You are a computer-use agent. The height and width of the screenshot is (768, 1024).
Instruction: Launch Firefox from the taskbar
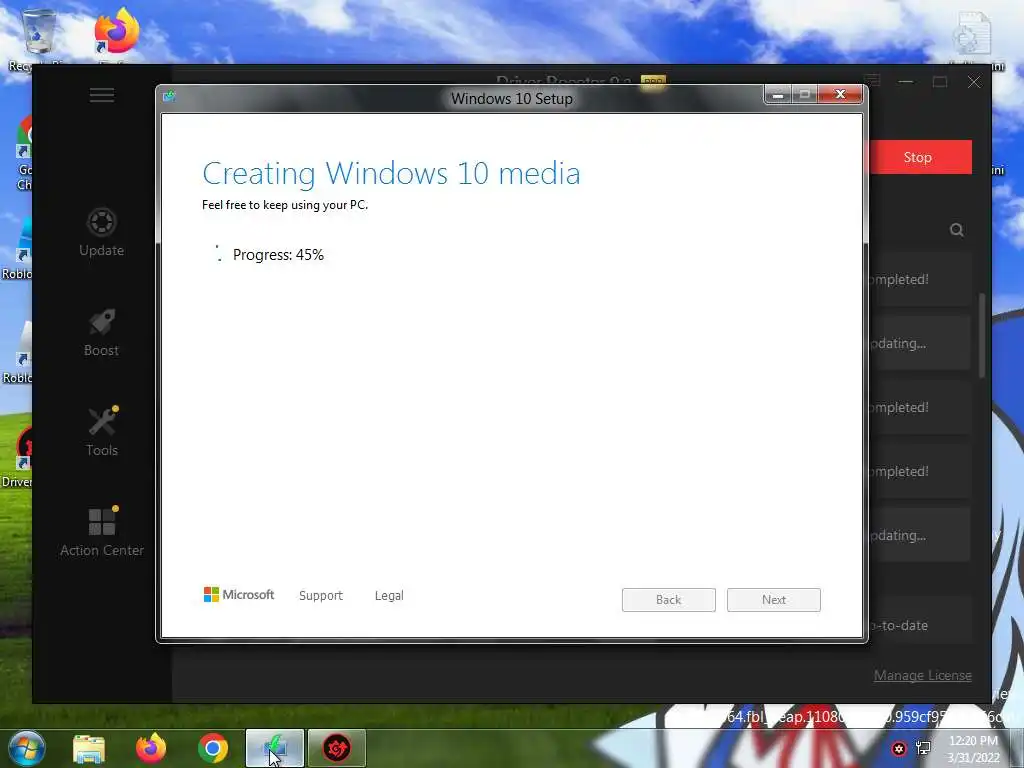point(151,748)
